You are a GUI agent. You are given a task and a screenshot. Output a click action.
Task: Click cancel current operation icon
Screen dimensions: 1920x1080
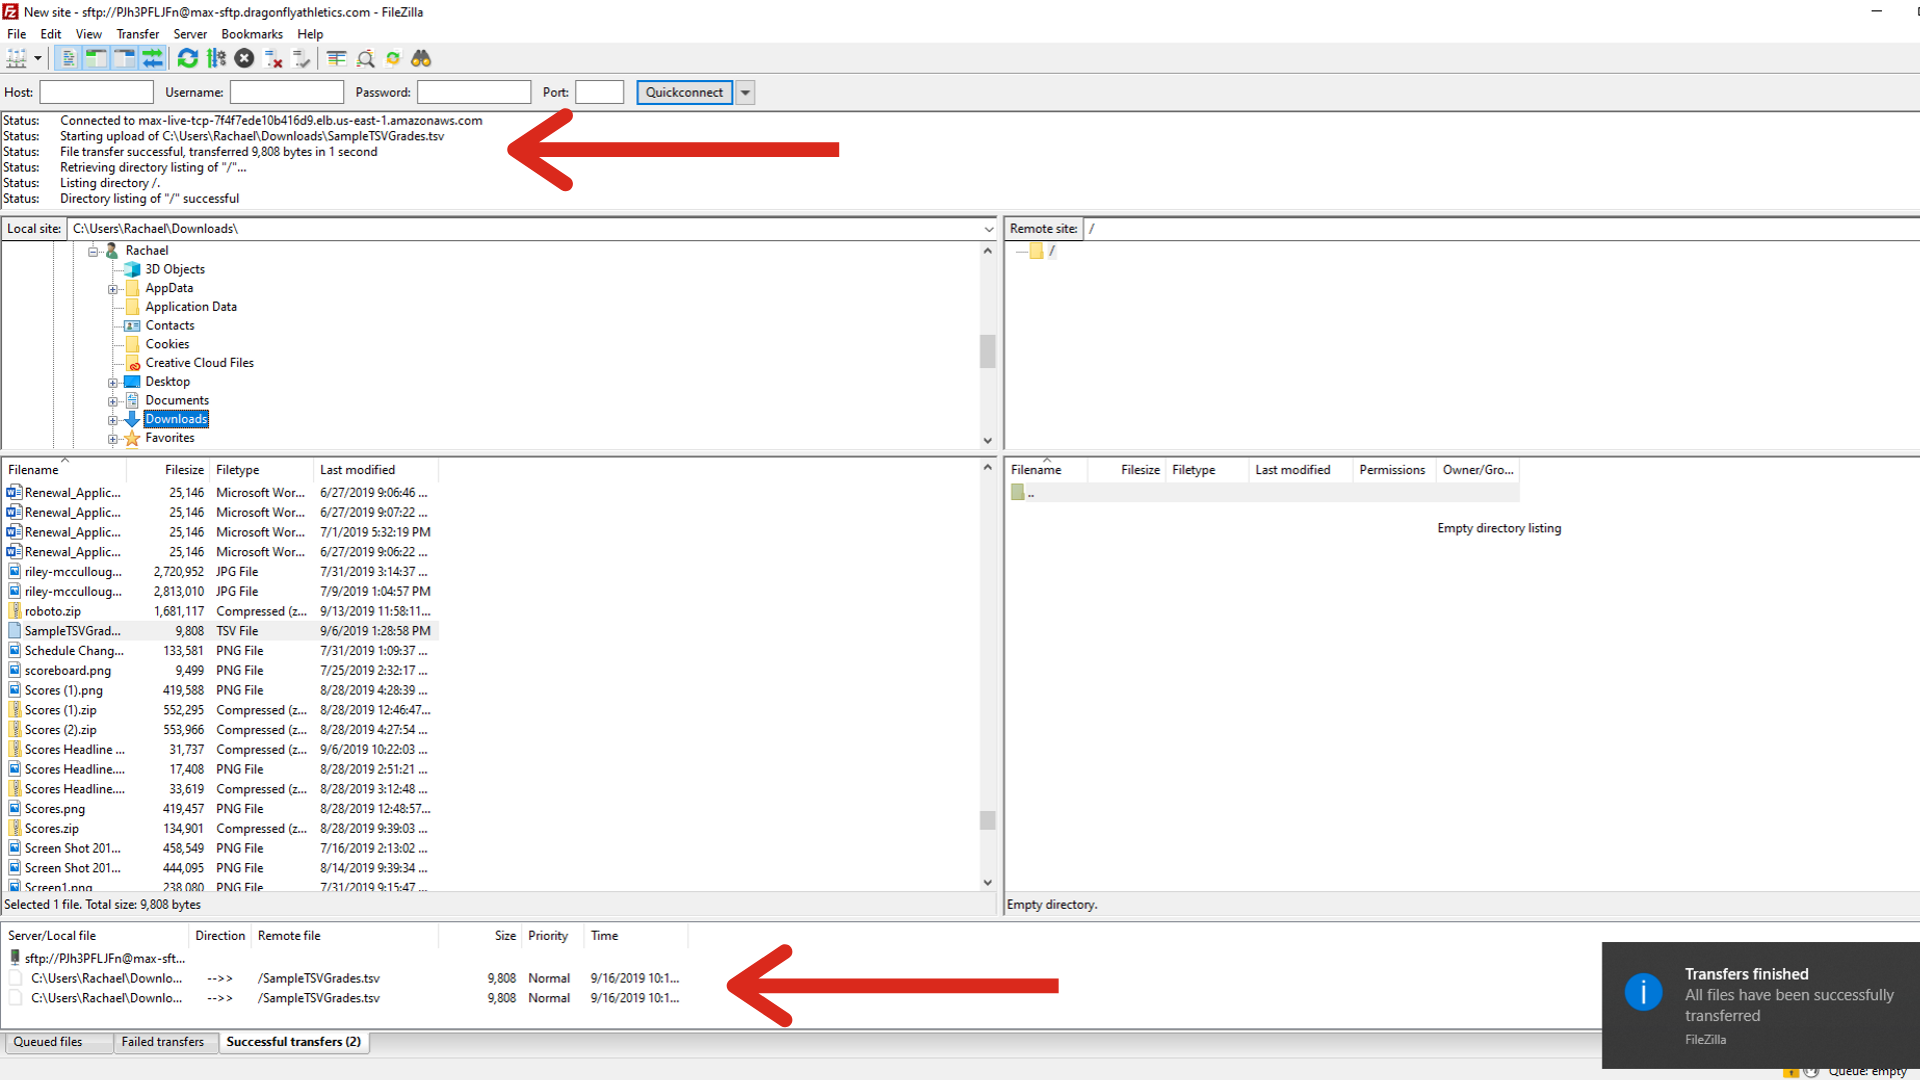tap(244, 59)
